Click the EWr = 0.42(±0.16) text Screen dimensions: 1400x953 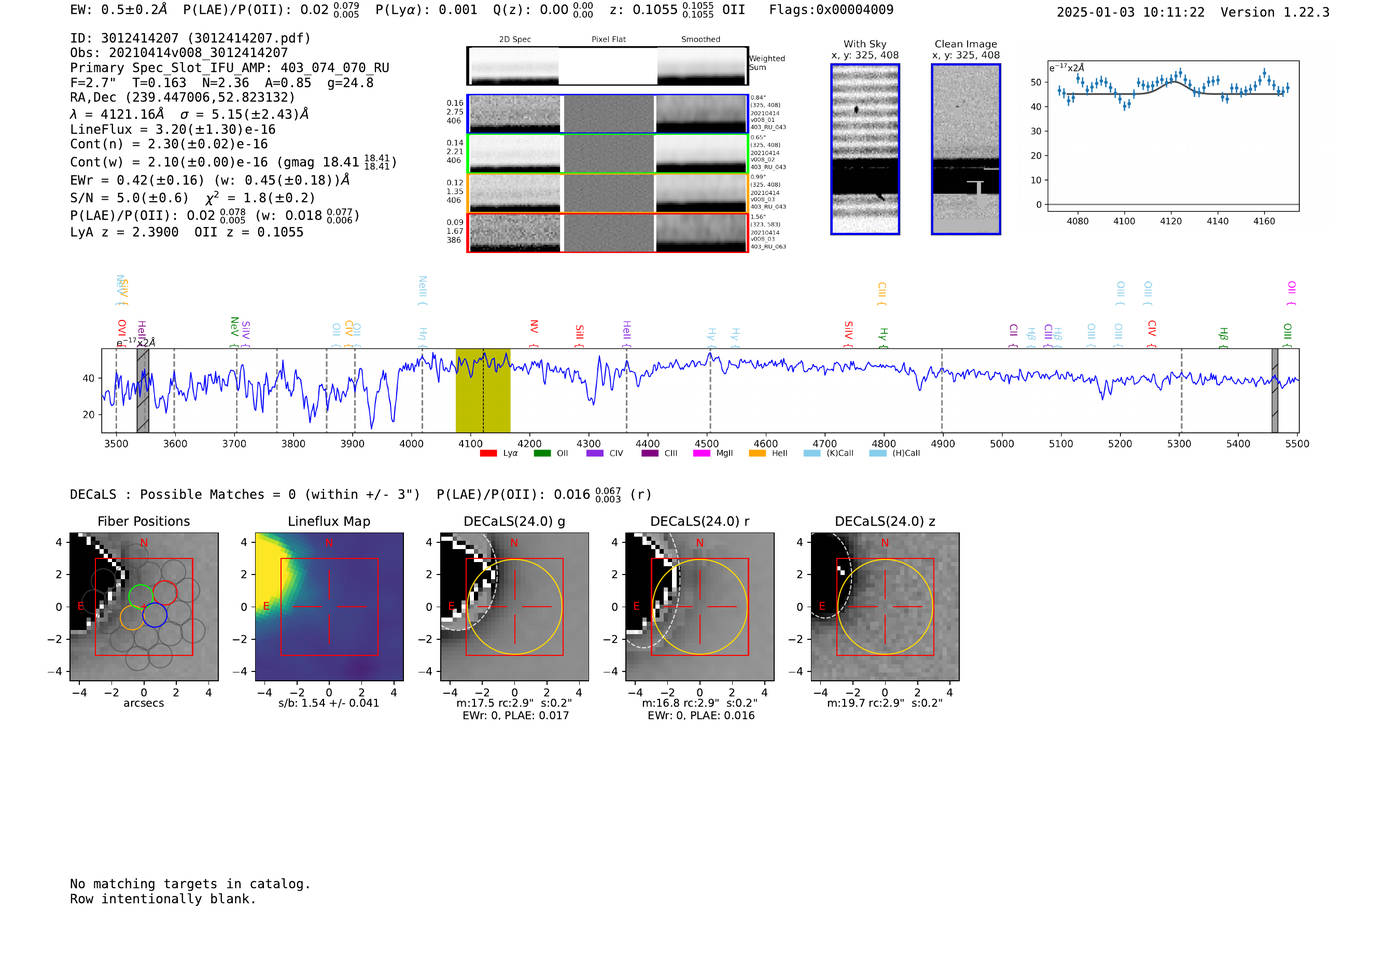point(137,181)
